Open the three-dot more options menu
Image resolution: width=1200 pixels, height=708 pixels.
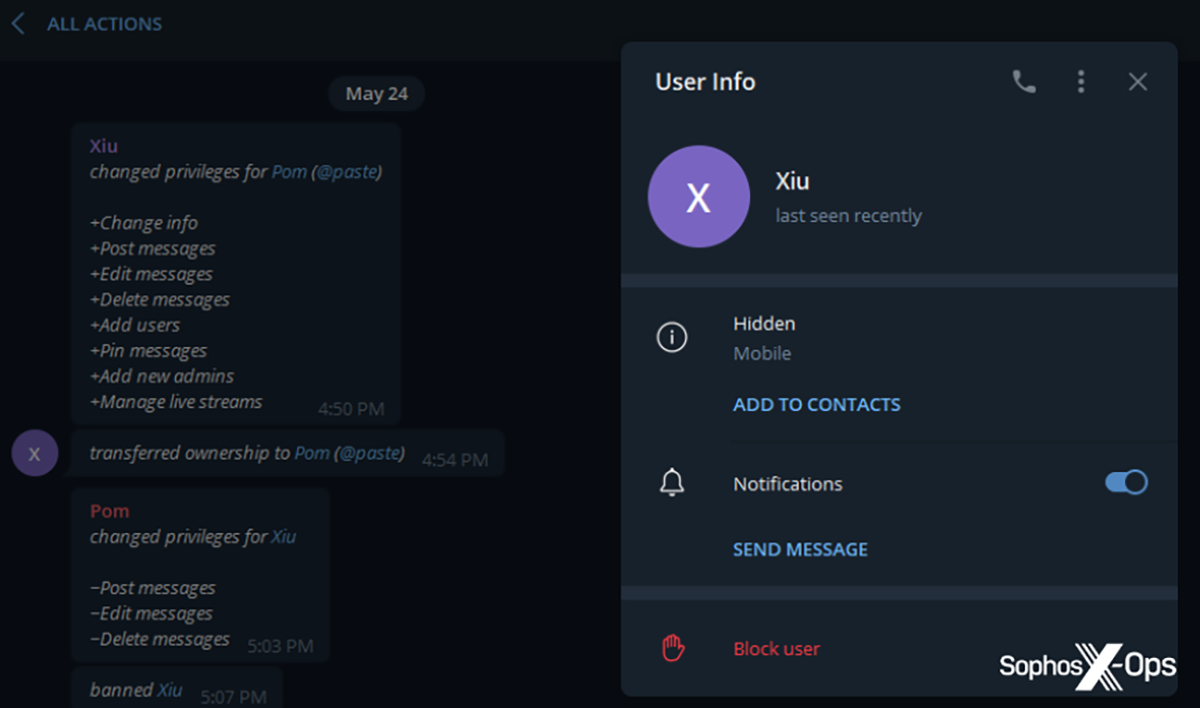tap(1080, 82)
